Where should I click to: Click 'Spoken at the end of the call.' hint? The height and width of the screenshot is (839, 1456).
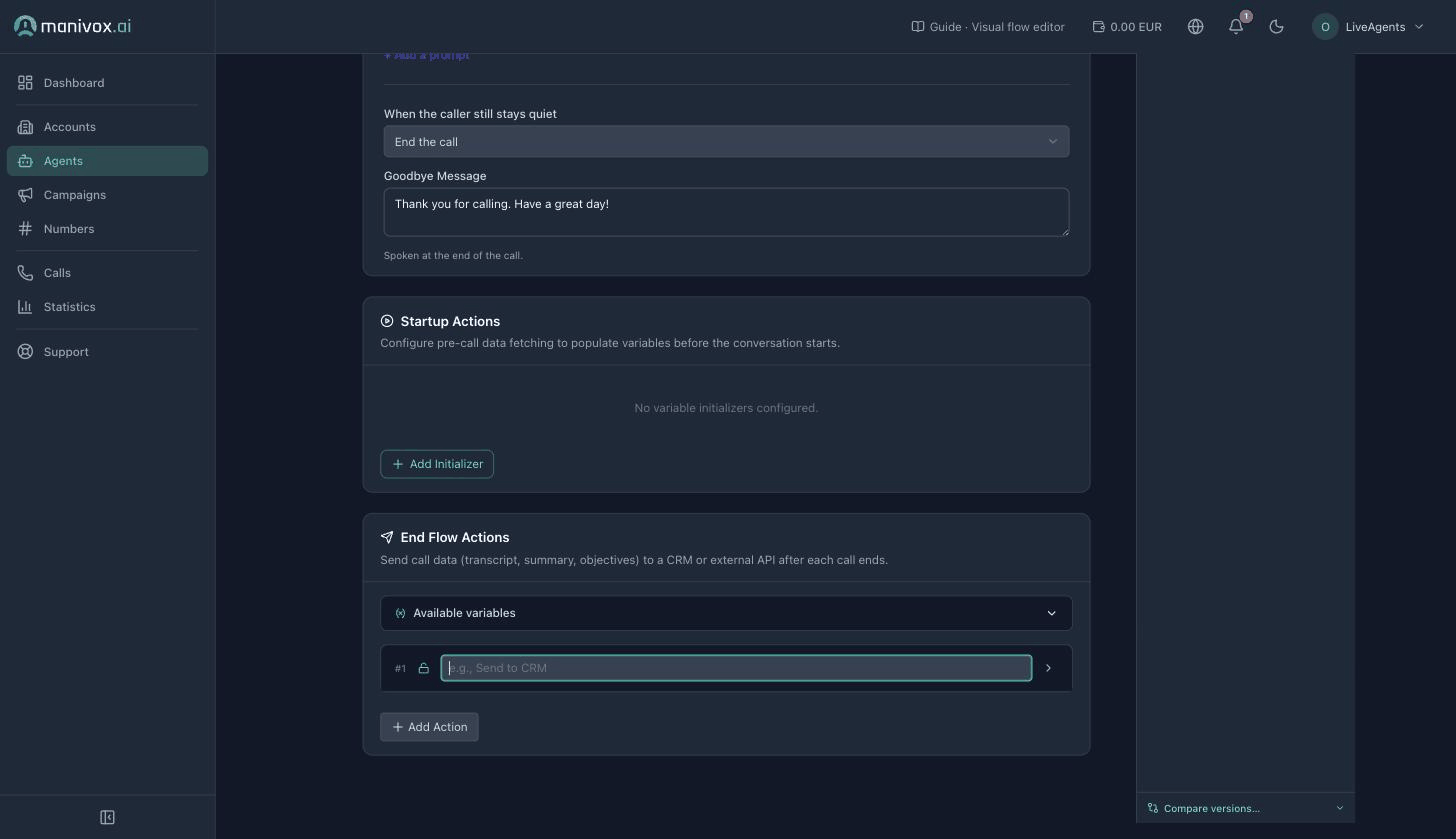[453, 255]
